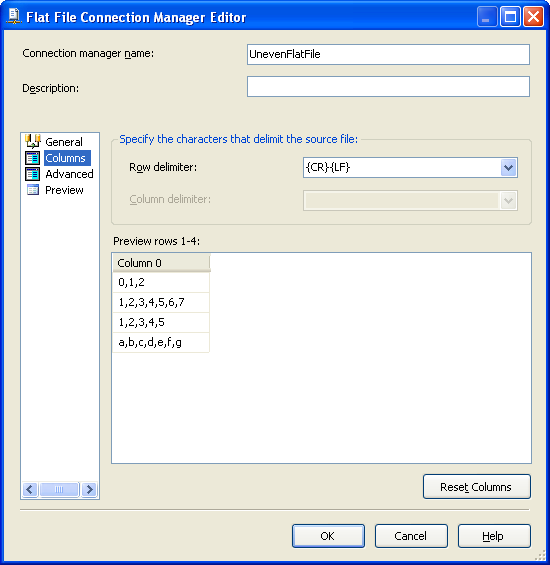Click the title bar document icon
The height and width of the screenshot is (565, 550).
[x=14, y=17]
